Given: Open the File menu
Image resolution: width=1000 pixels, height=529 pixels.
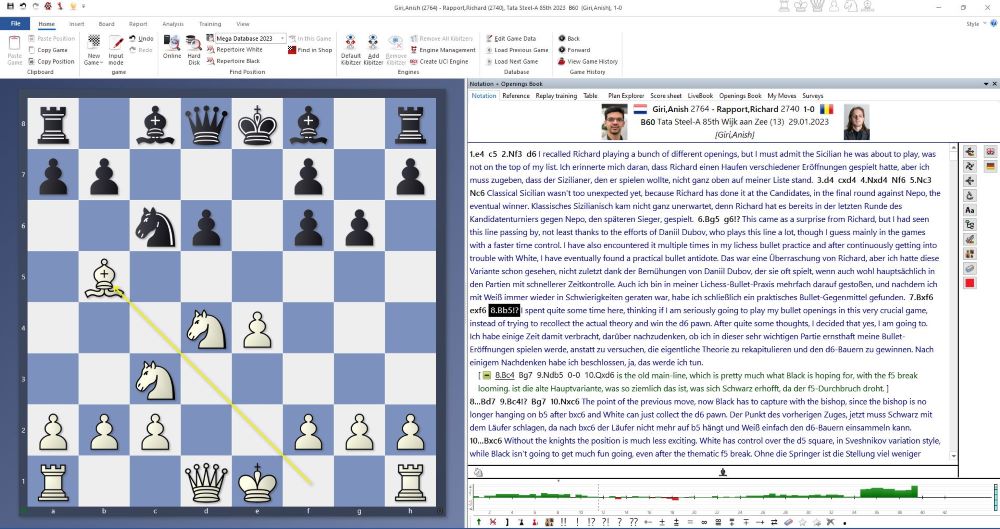Looking at the screenshot, I should point(15,24).
